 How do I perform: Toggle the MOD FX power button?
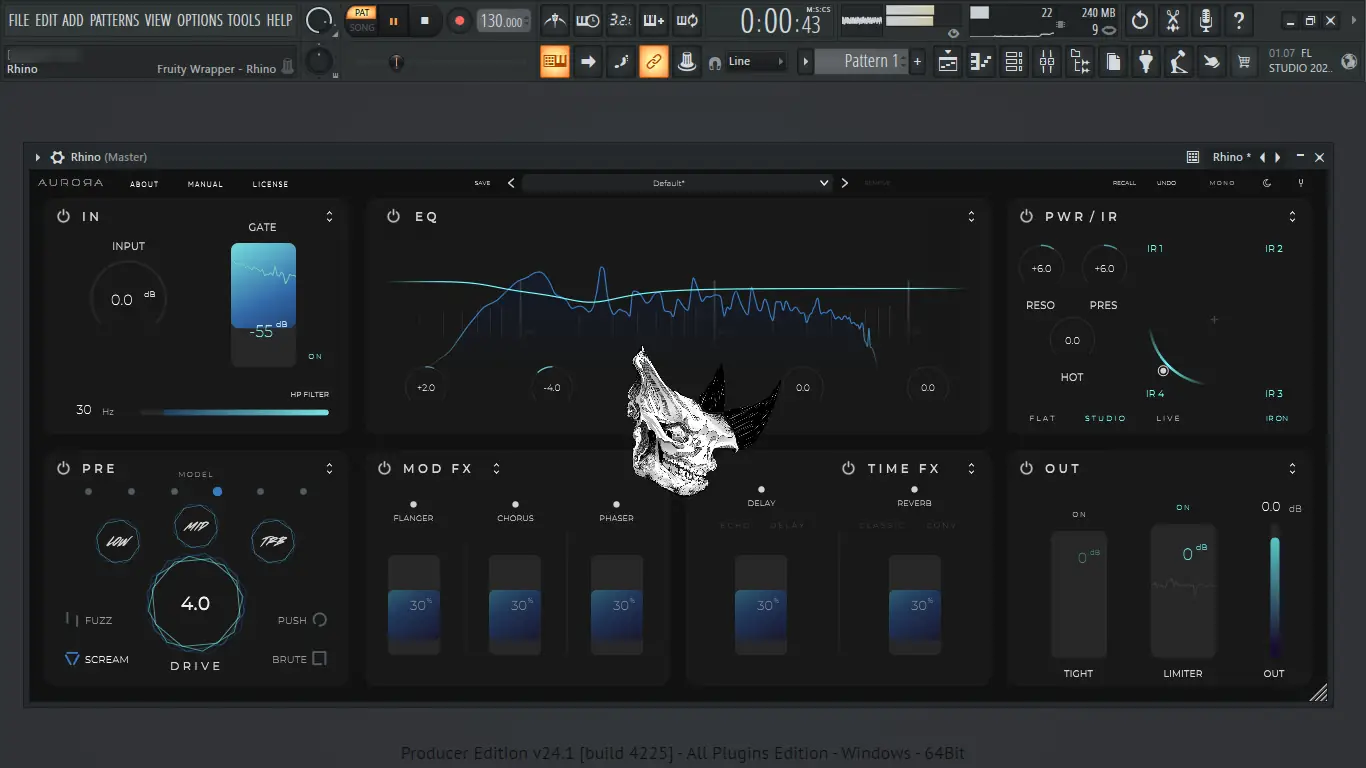pyautogui.click(x=384, y=468)
